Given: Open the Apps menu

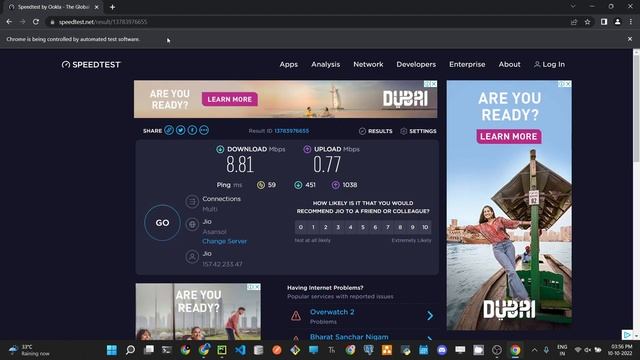Looking at the screenshot, I should (x=289, y=64).
